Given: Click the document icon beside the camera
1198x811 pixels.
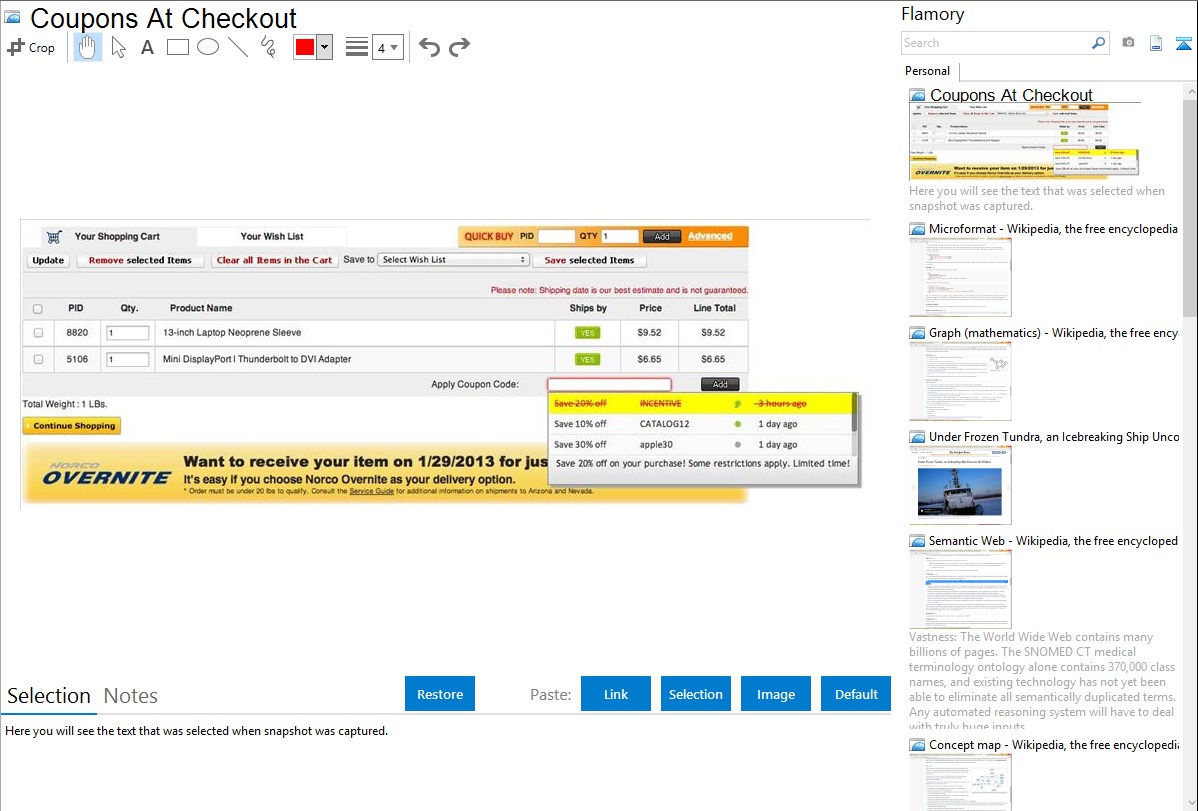Looking at the screenshot, I should pyautogui.click(x=1156, y=44).
